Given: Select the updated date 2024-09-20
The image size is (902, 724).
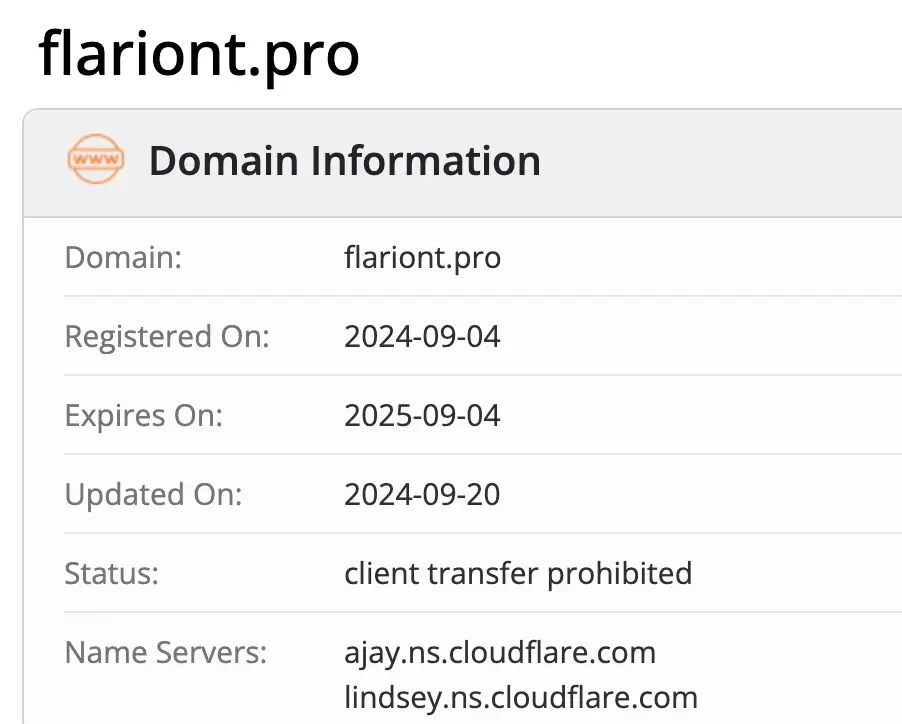Looking at the screenshot, I should [422, 494].
